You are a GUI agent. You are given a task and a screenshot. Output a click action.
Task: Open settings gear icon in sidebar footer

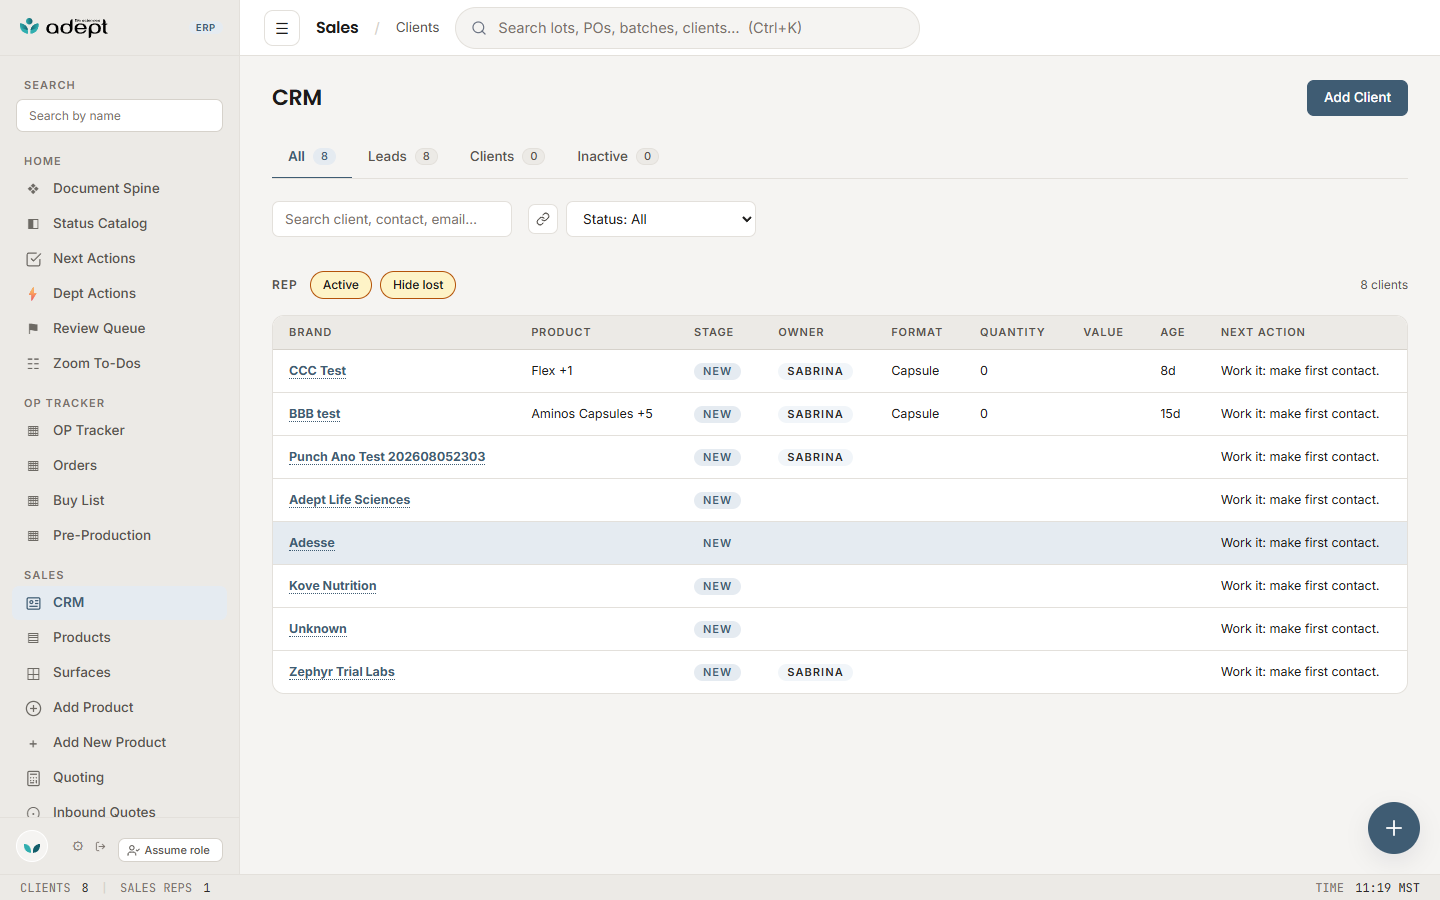pos(78,846)
